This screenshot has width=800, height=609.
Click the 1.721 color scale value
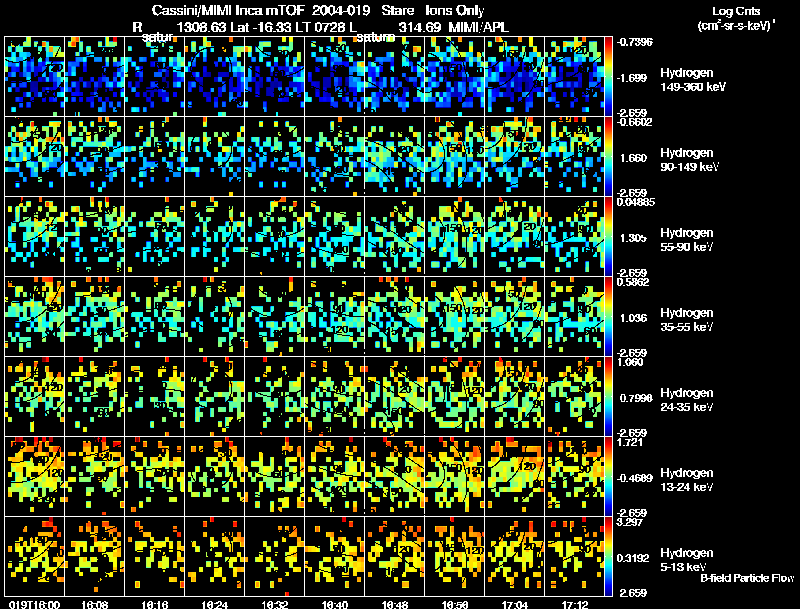pyautogui.click(x=630, y=442)
